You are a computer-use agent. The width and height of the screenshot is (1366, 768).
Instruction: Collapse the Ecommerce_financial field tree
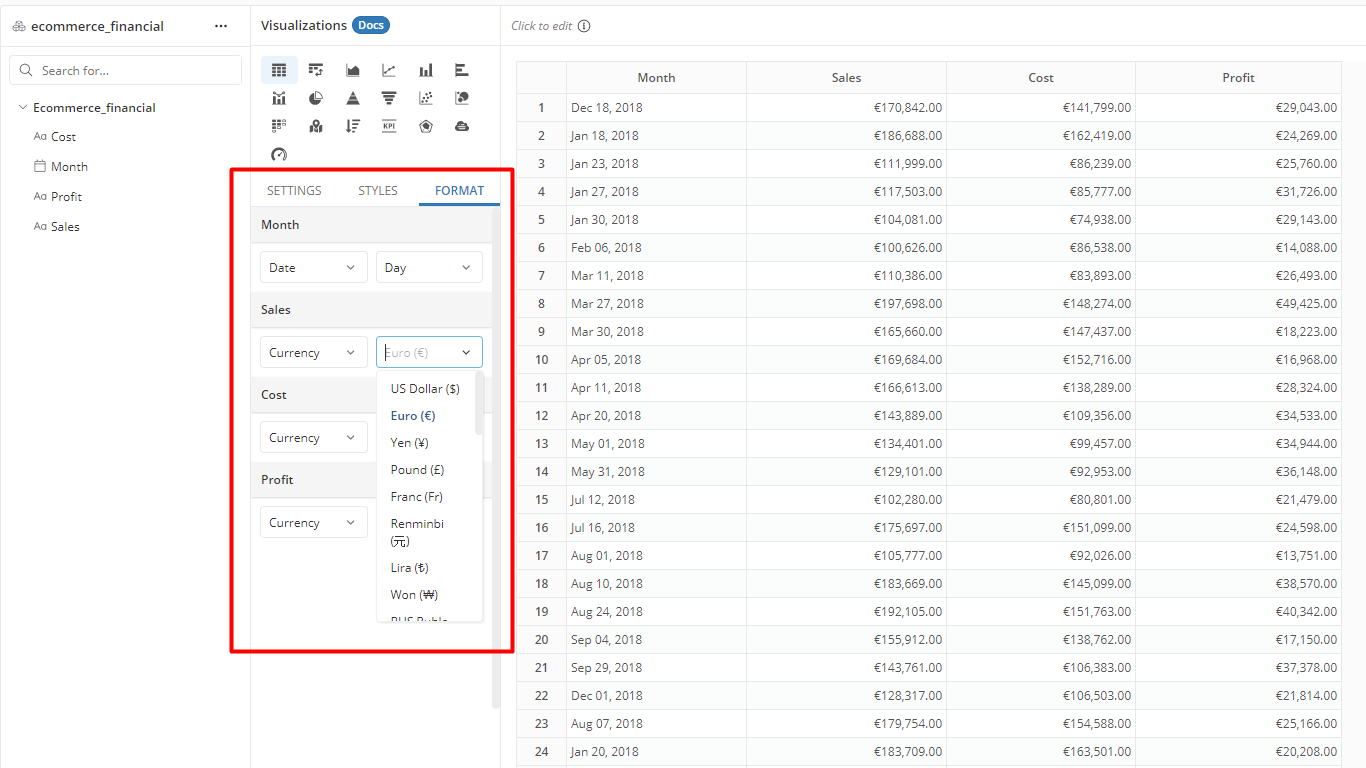(x=22, y=107)
